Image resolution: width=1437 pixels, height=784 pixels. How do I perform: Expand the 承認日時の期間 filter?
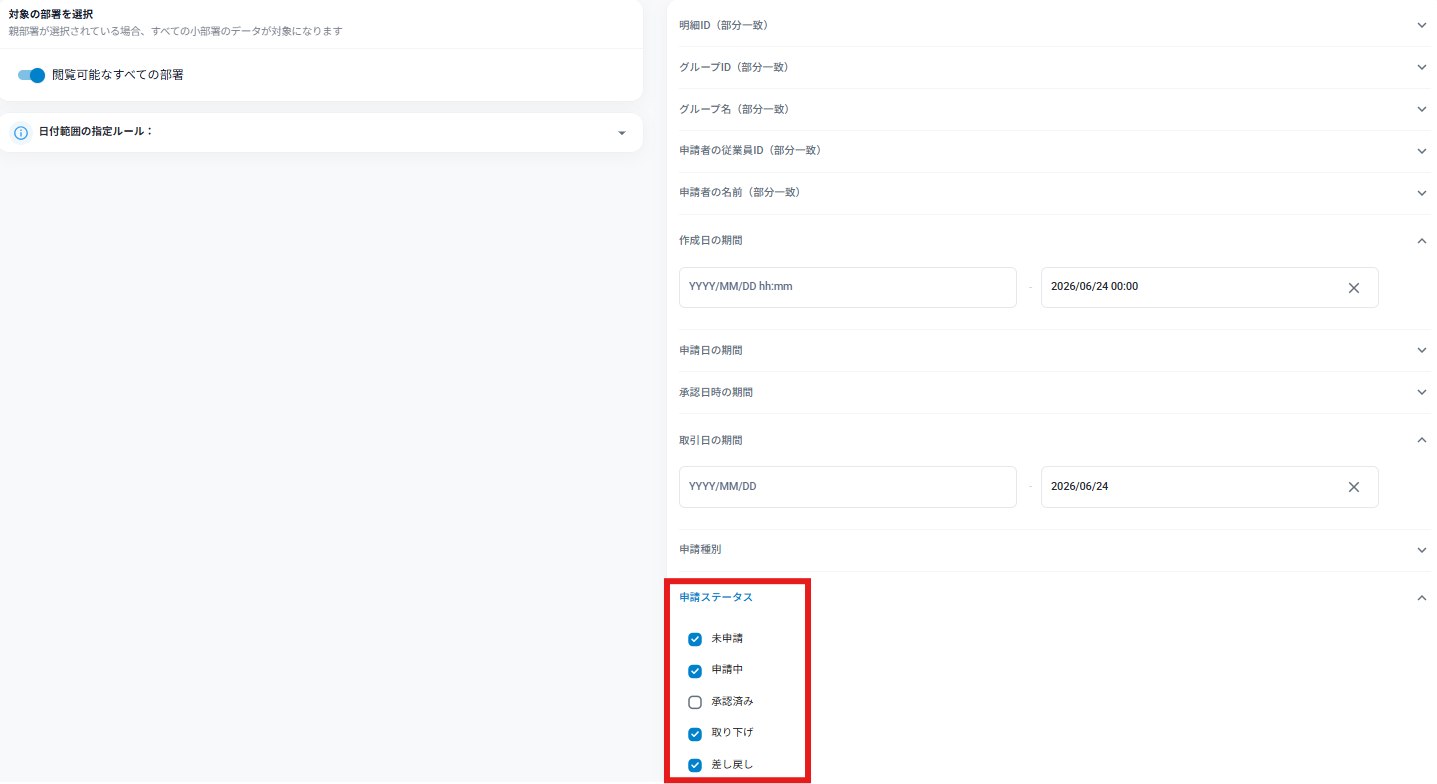pyautogui.click(x=1054, y=392)
